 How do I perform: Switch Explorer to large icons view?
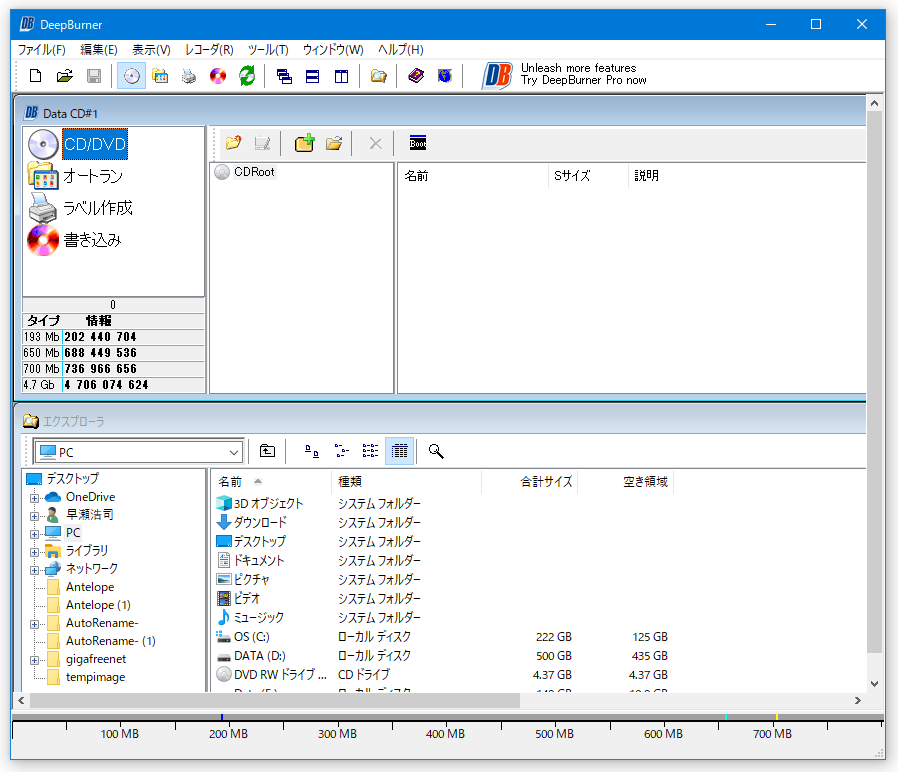coord(312,451)
